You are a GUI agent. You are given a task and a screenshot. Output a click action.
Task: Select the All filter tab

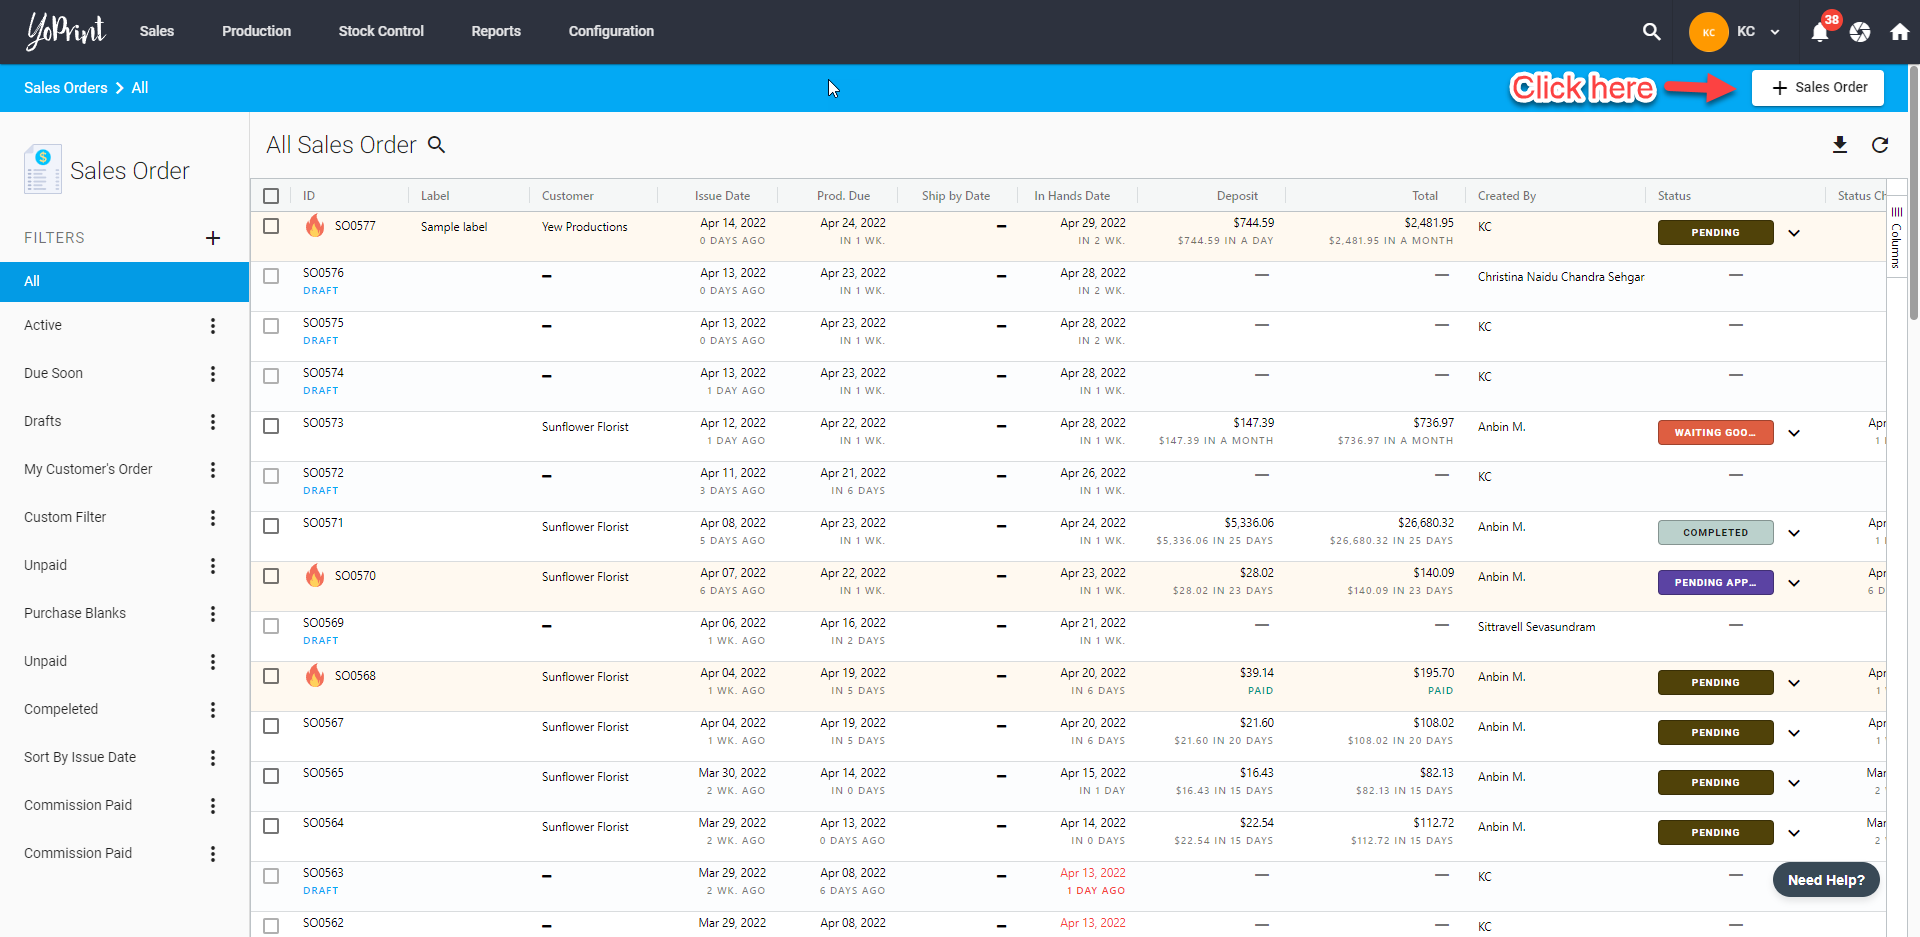click(124, 282)
